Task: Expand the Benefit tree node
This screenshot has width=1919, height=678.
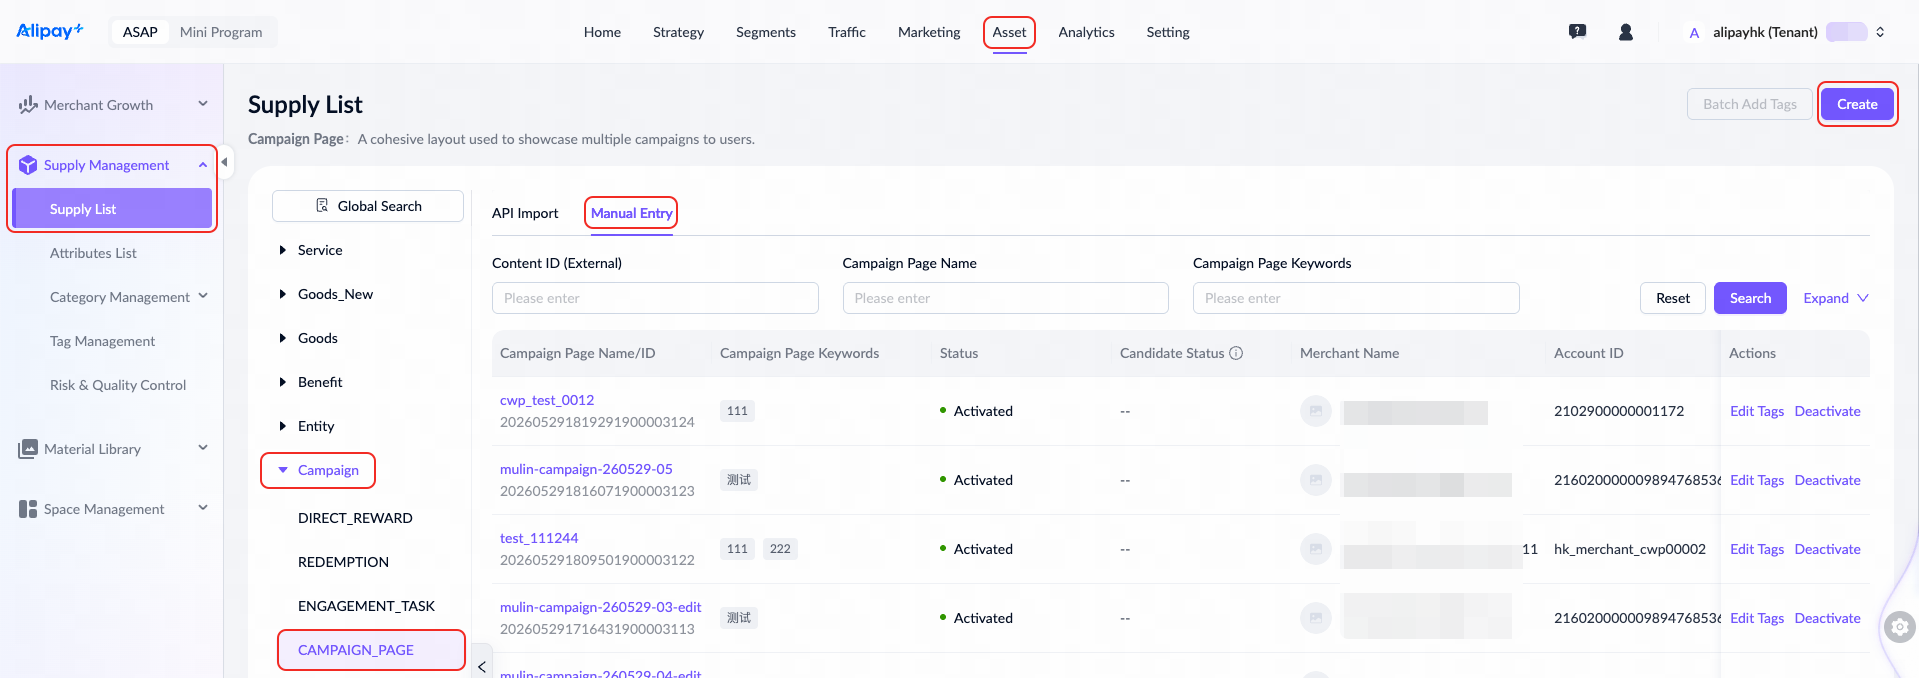Action: point(283,382)
